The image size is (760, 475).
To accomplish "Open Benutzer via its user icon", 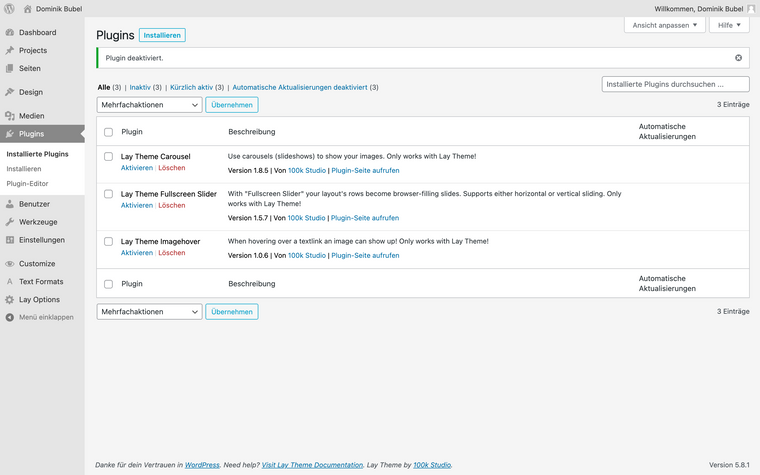I will tap(10, 204).
